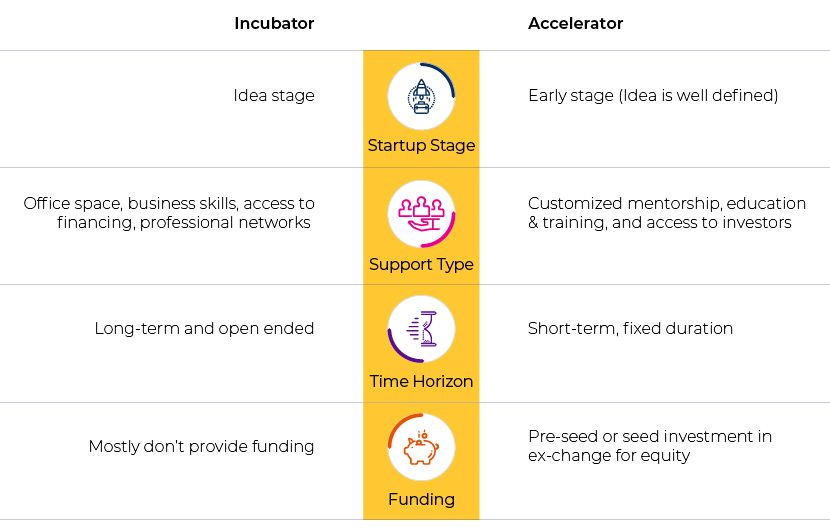
Task: Select the Incubator column header
Action: pyautogui.click(x=274, y=23)
